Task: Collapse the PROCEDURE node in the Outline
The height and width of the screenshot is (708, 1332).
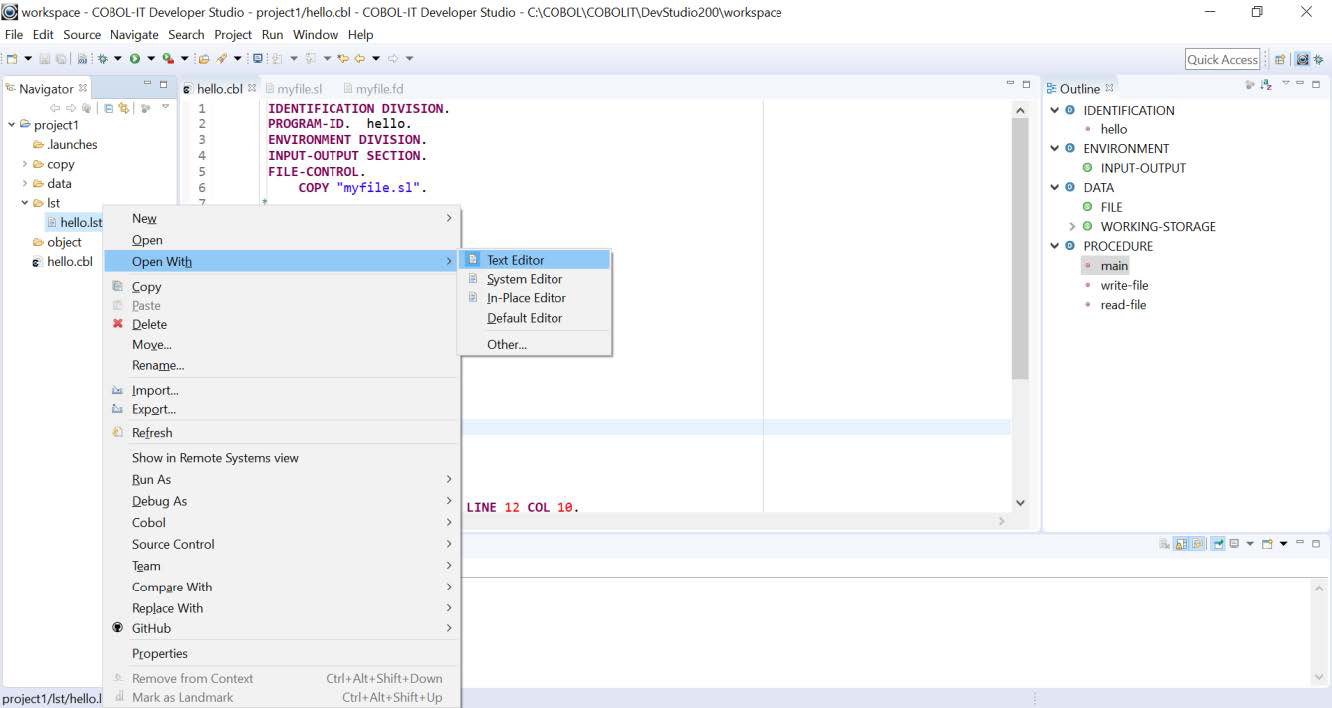Action: click(x=1053, y=246)
